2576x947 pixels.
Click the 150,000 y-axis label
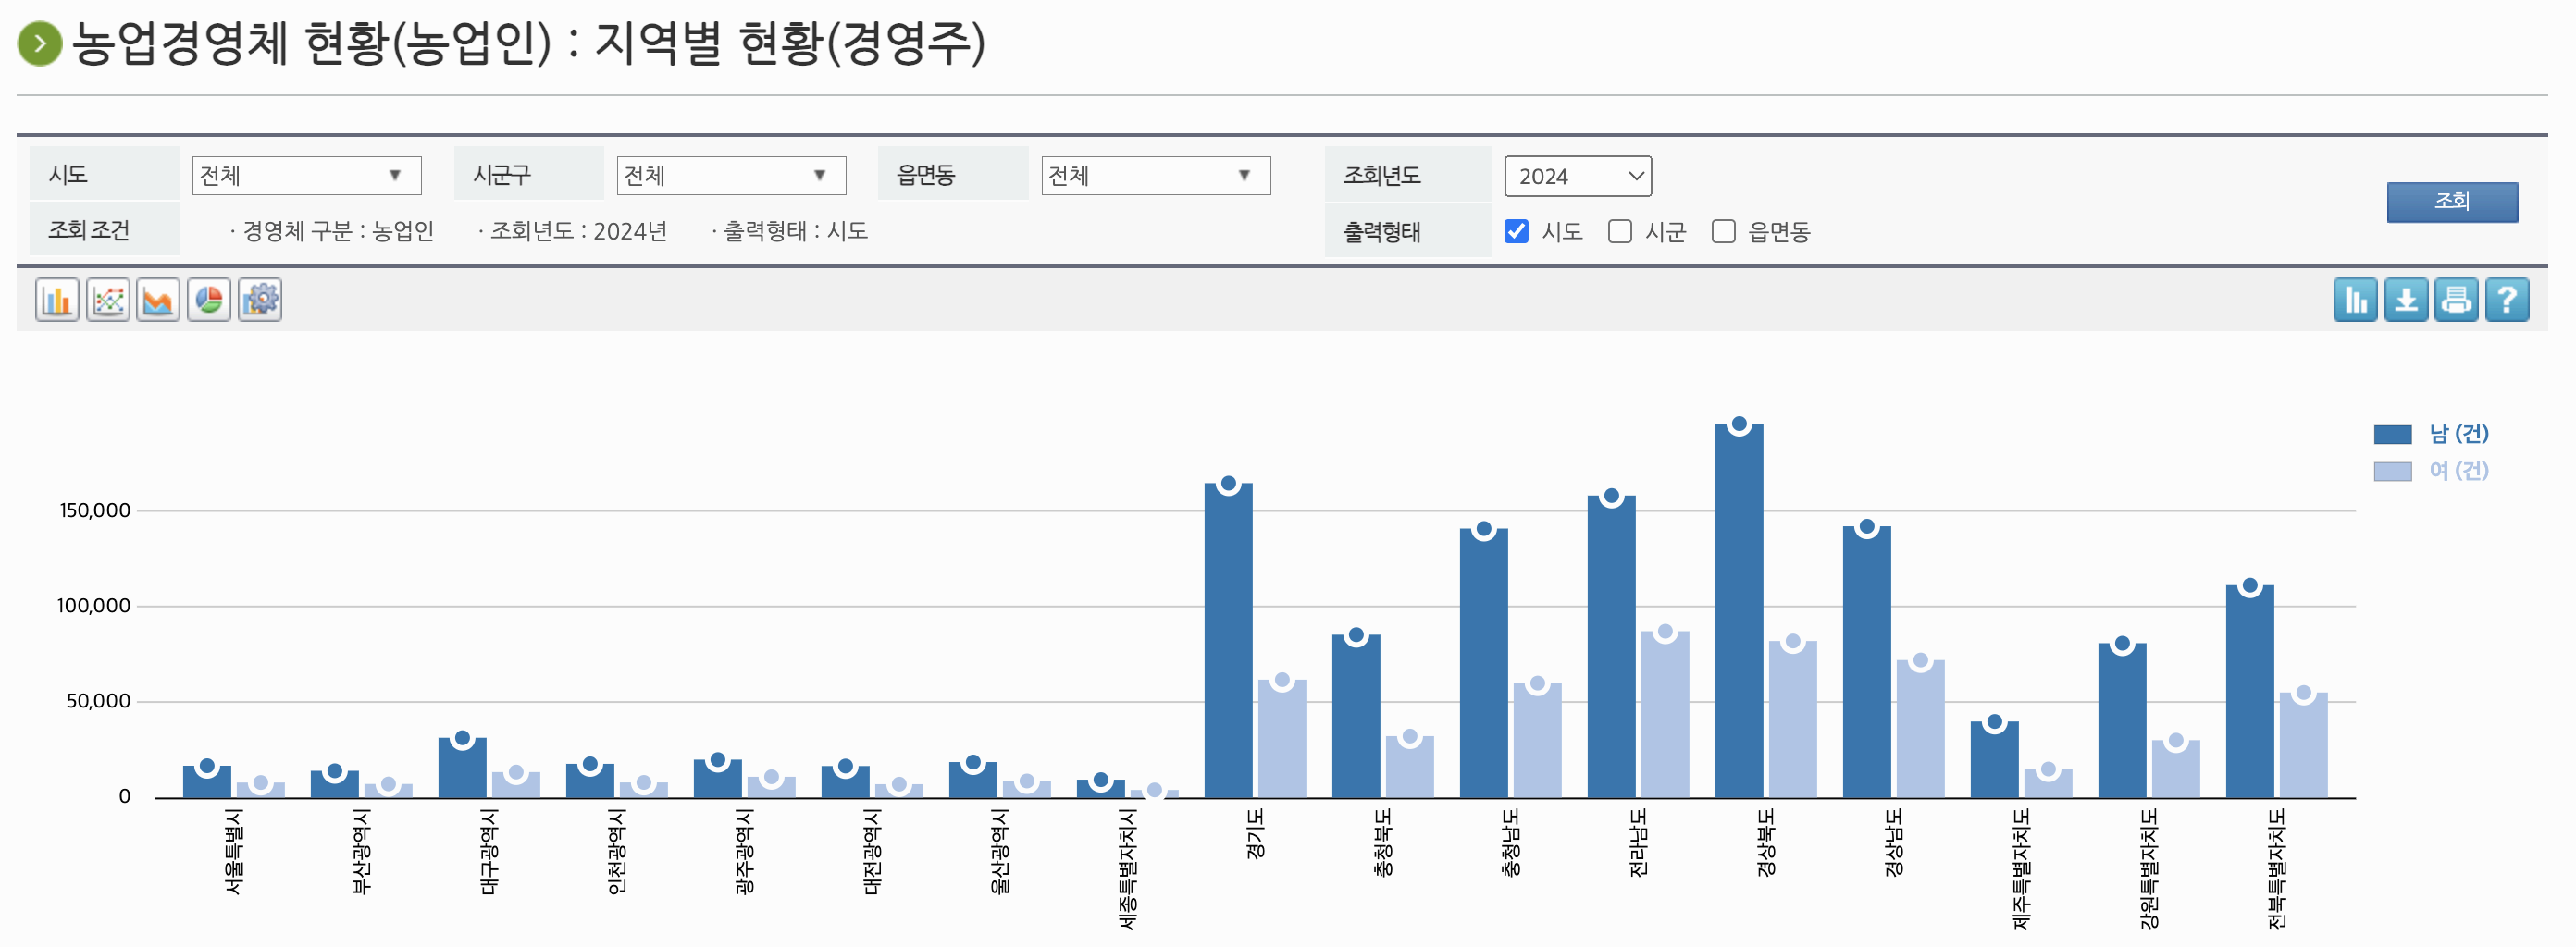95,511
